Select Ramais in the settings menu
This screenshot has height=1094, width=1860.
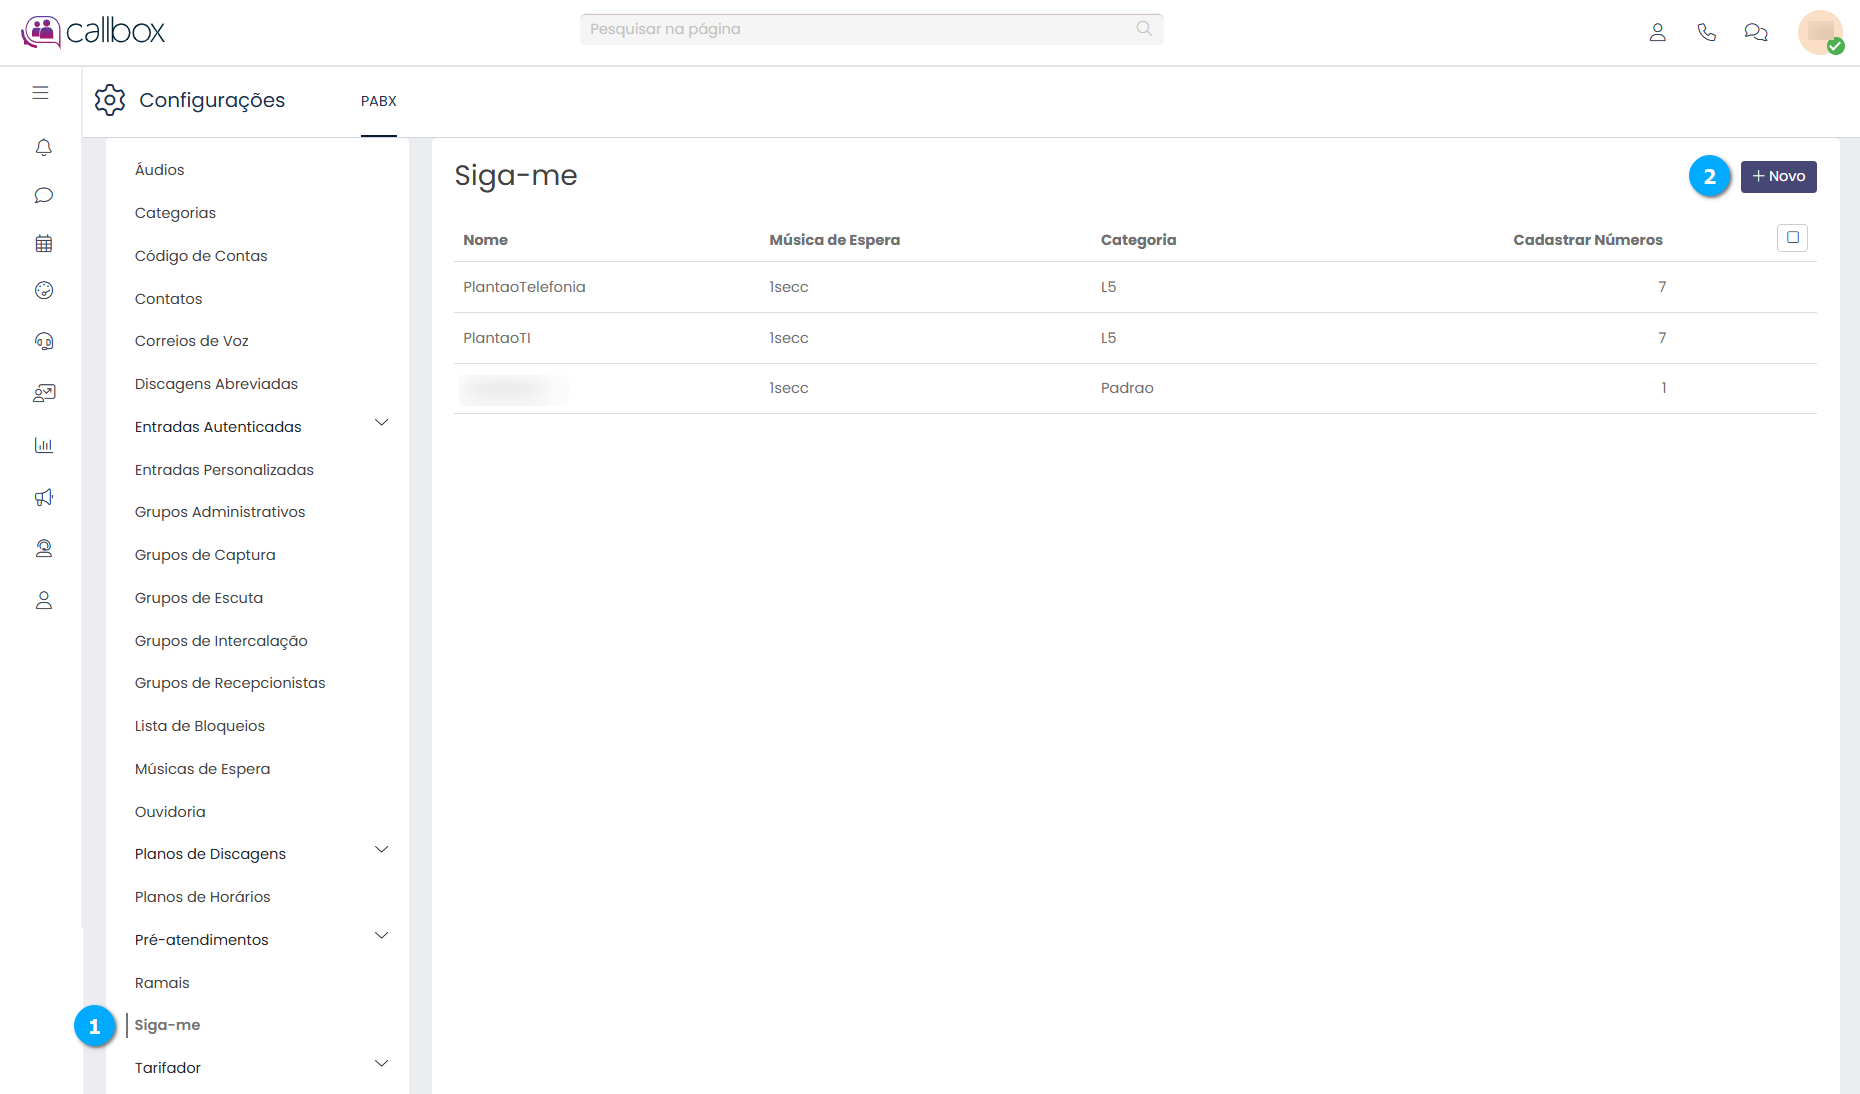pyautogui.click(x=162, y=983)
